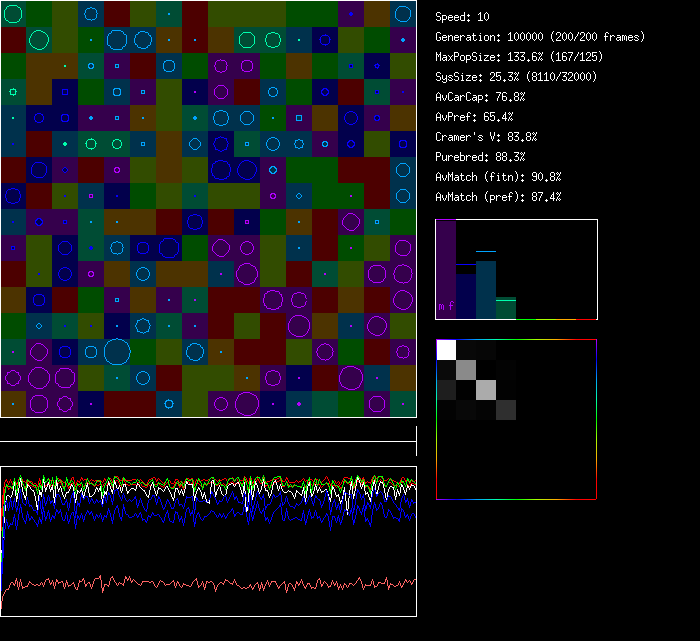Click the Purebred 88.3% statistic
Screen dimensions: 700x641
(480, 157)
